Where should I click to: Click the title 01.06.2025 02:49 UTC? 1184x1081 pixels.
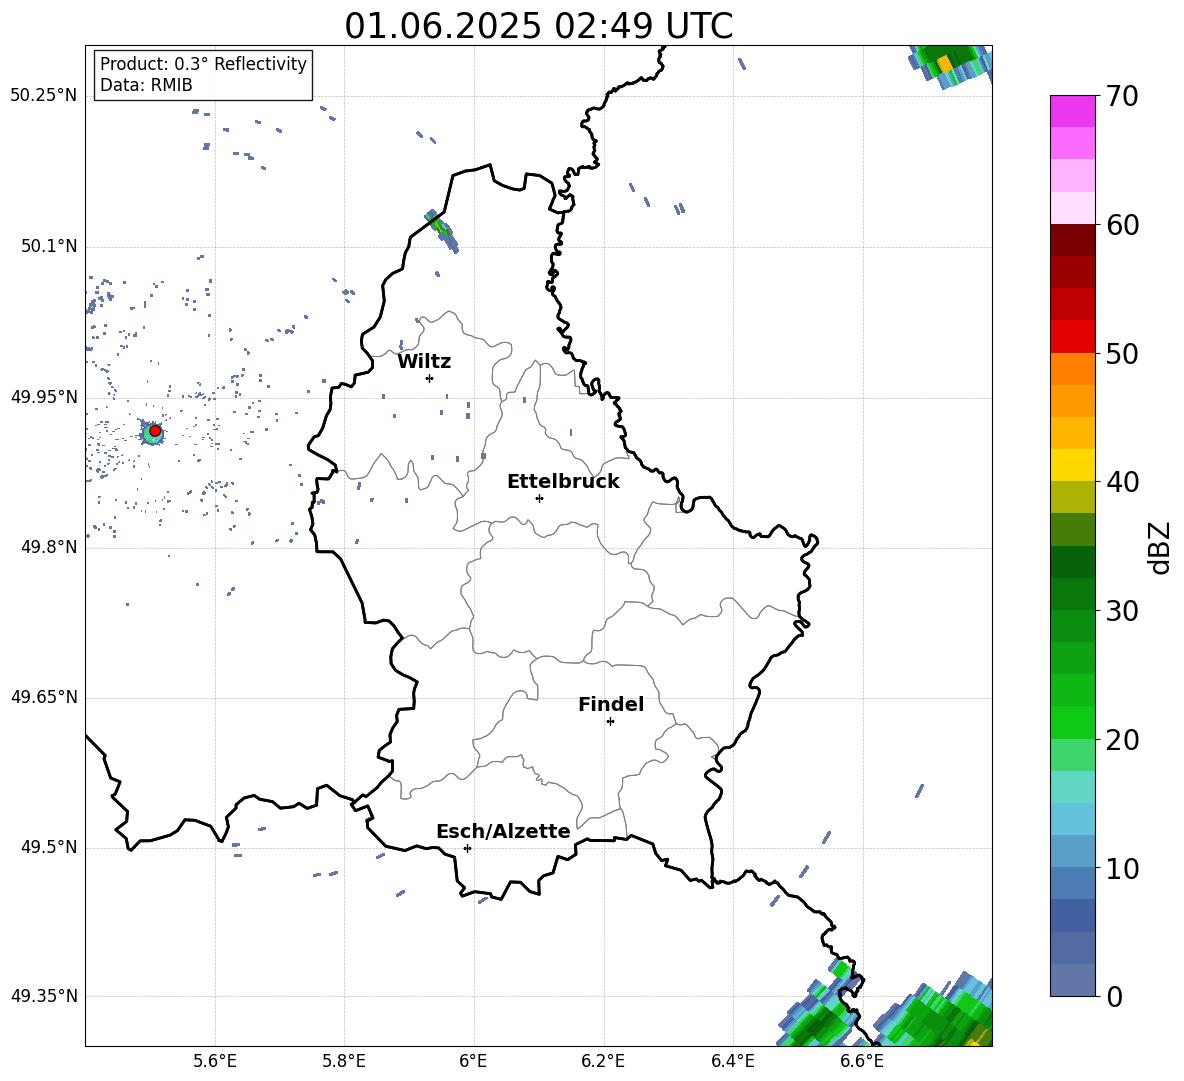click(x=538, y=26)
